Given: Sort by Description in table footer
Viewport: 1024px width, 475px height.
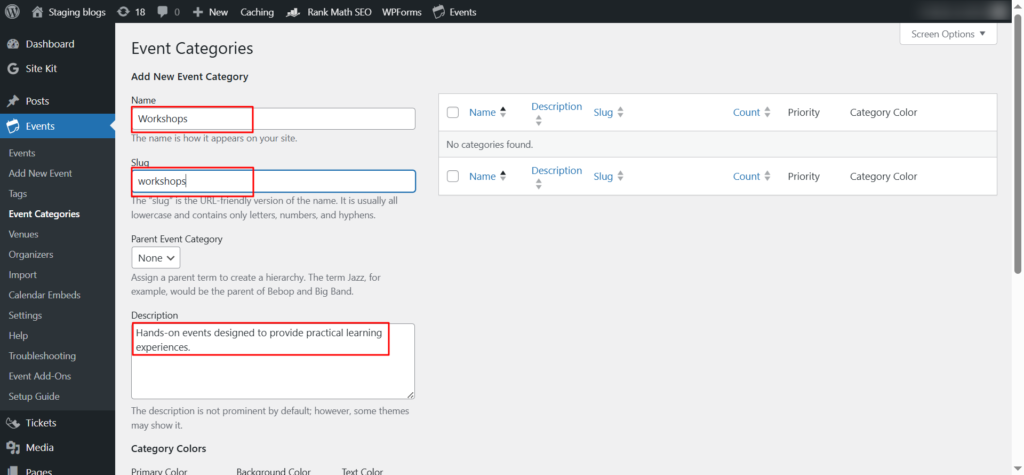Looking at the screenshot, I should tap(556, 176).
